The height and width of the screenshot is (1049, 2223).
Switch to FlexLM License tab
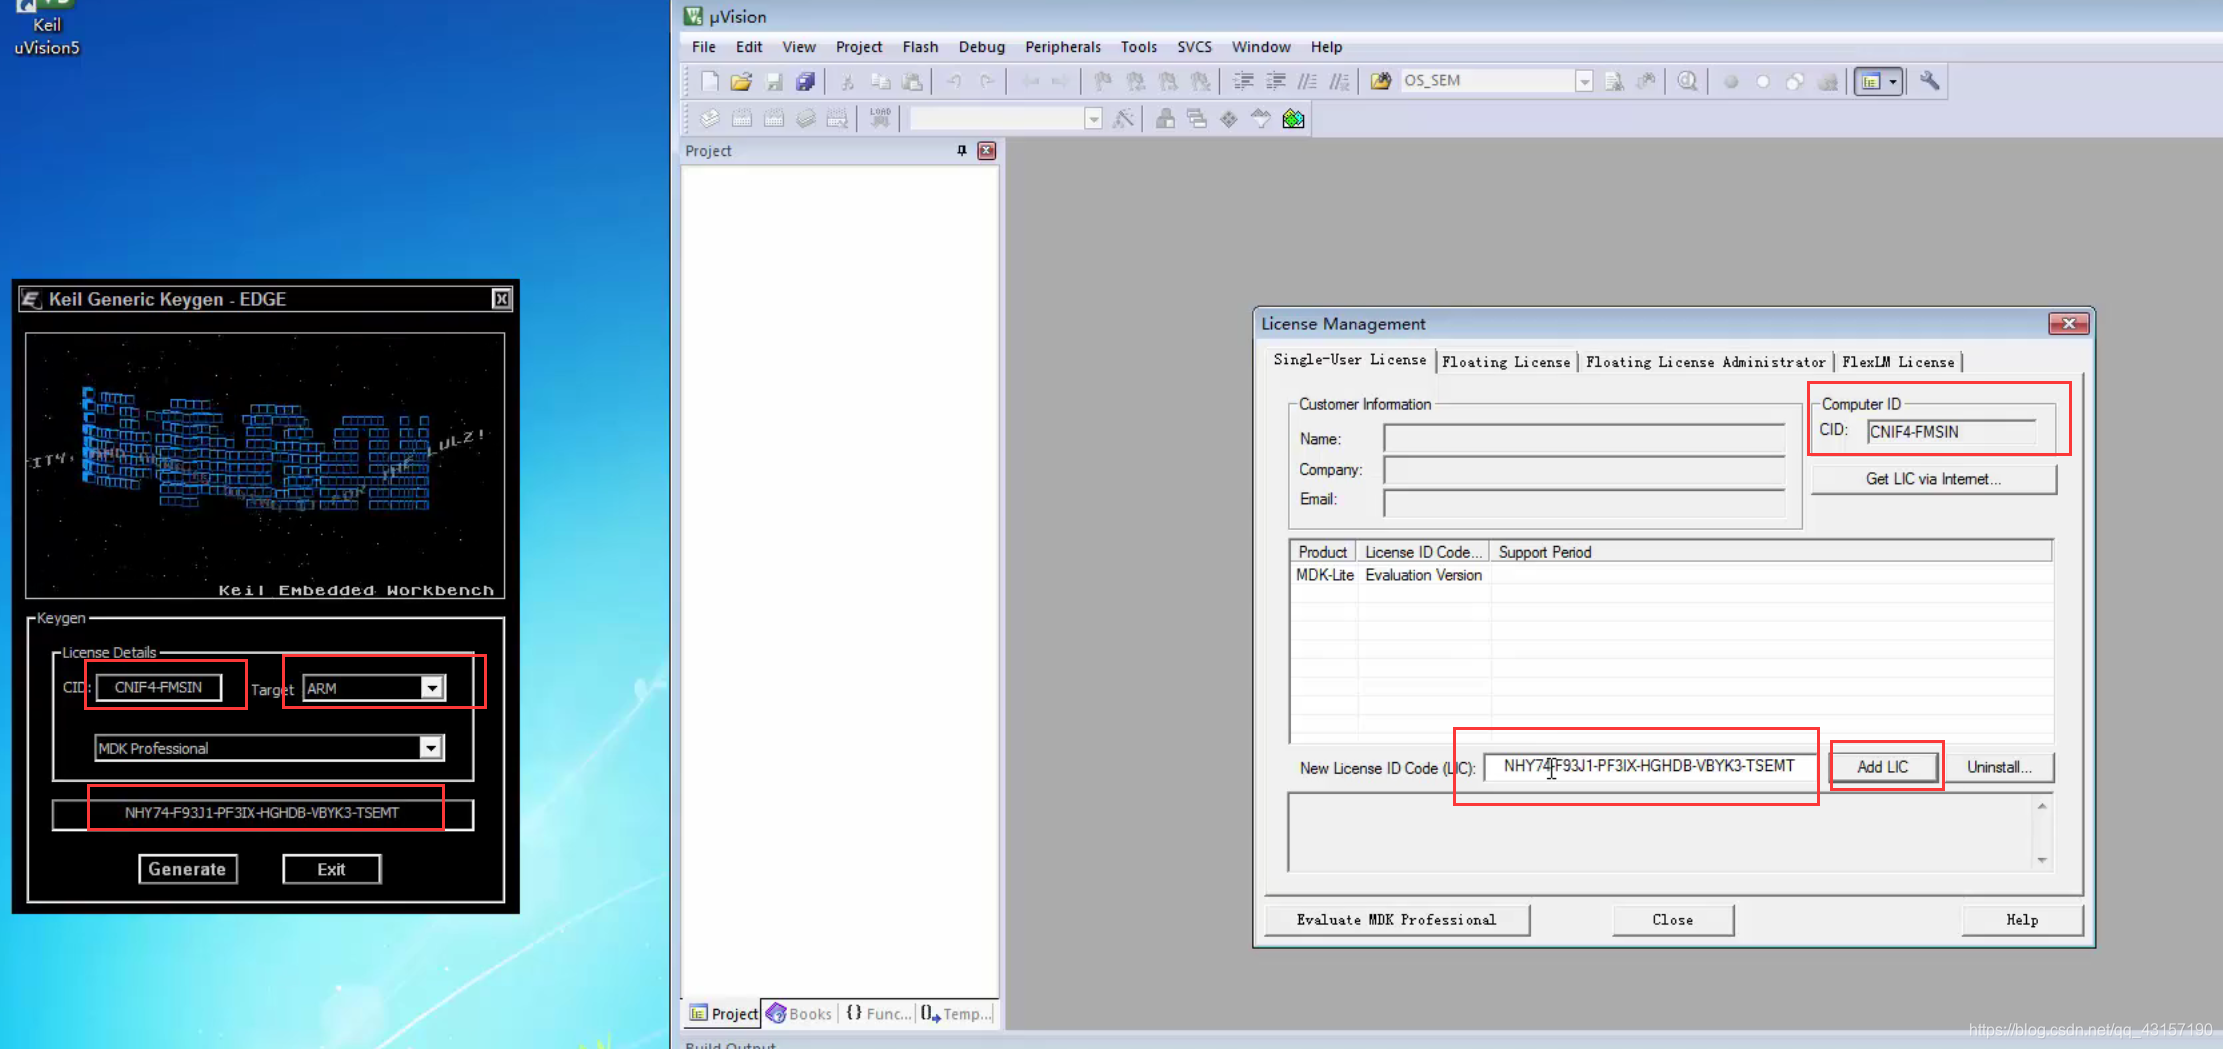point(1898,362)
